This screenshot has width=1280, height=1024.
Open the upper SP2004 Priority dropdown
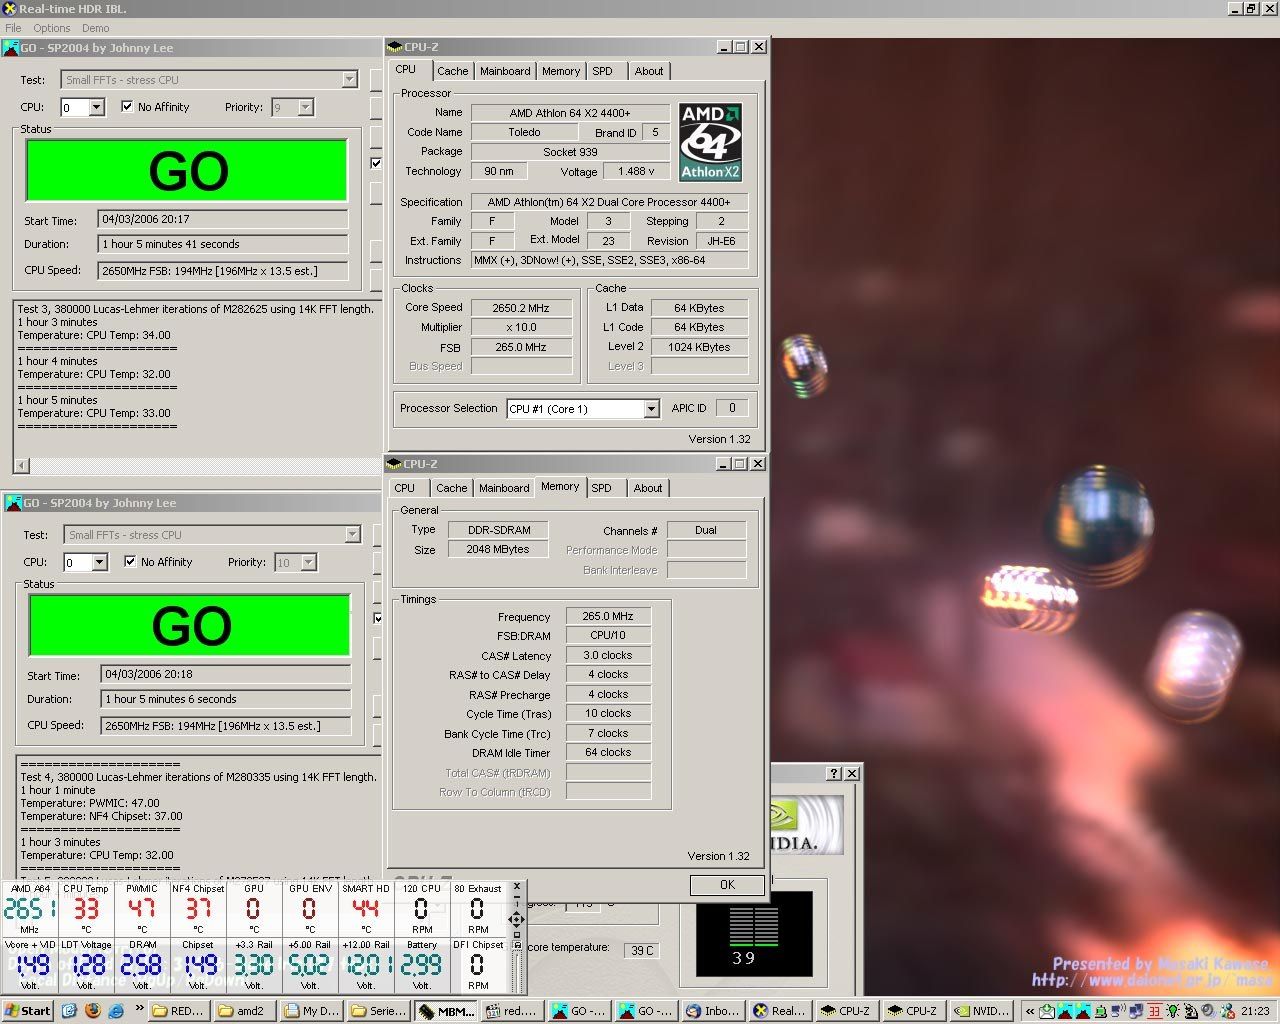(306, 107)
